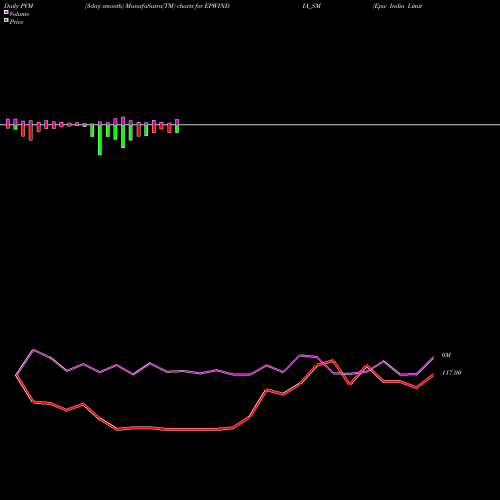Screen dimensions: 500x500
Task: Click the 'IA_SM' header text
Action: coord(311,6)
